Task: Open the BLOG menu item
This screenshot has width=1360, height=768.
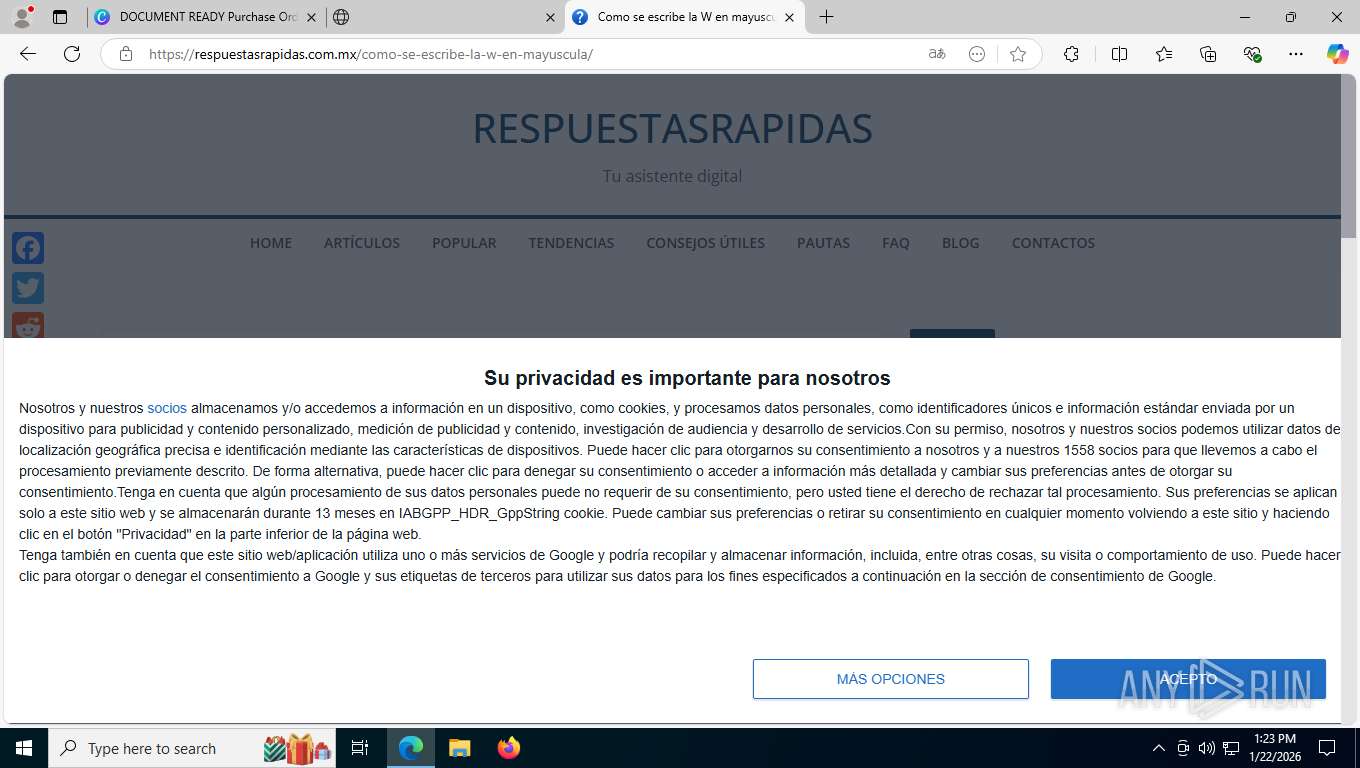Action: click(961, 243)
